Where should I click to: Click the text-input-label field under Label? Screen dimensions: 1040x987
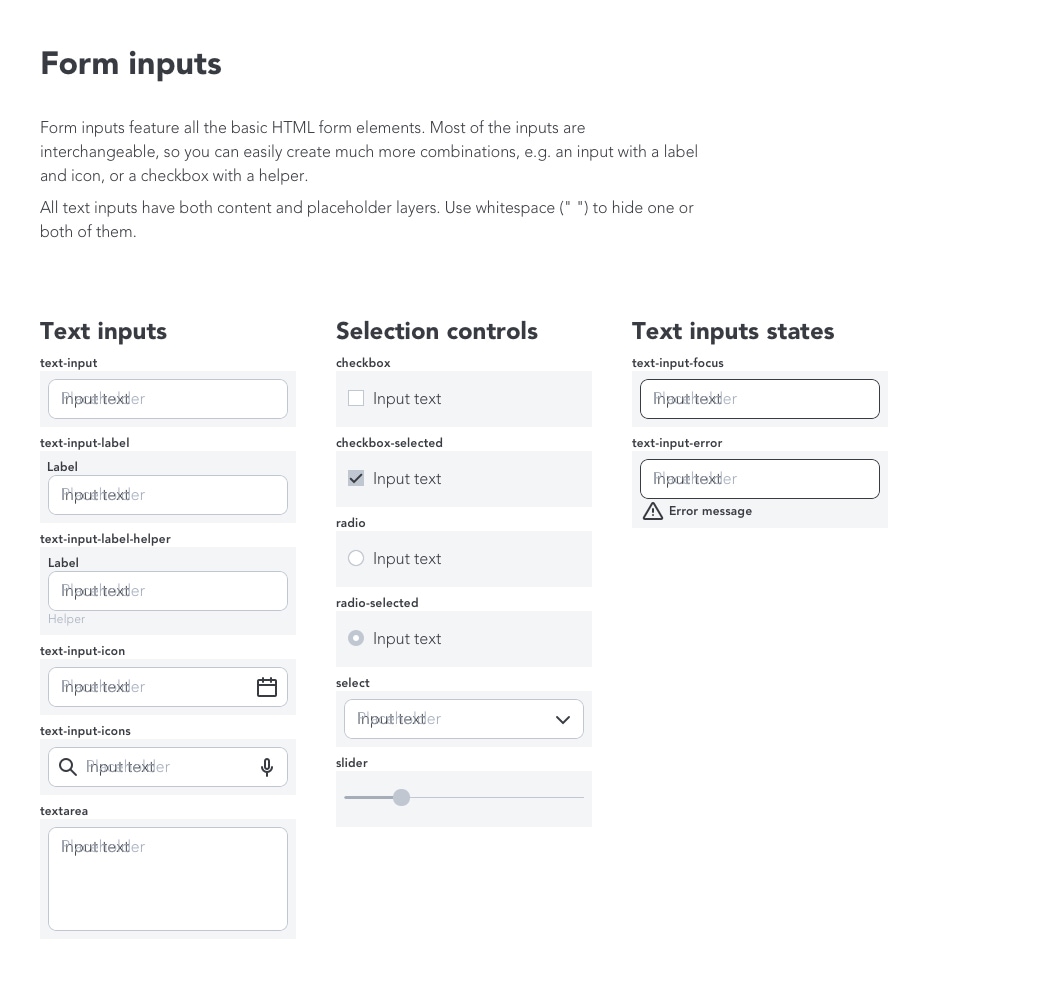coord(168,495)
